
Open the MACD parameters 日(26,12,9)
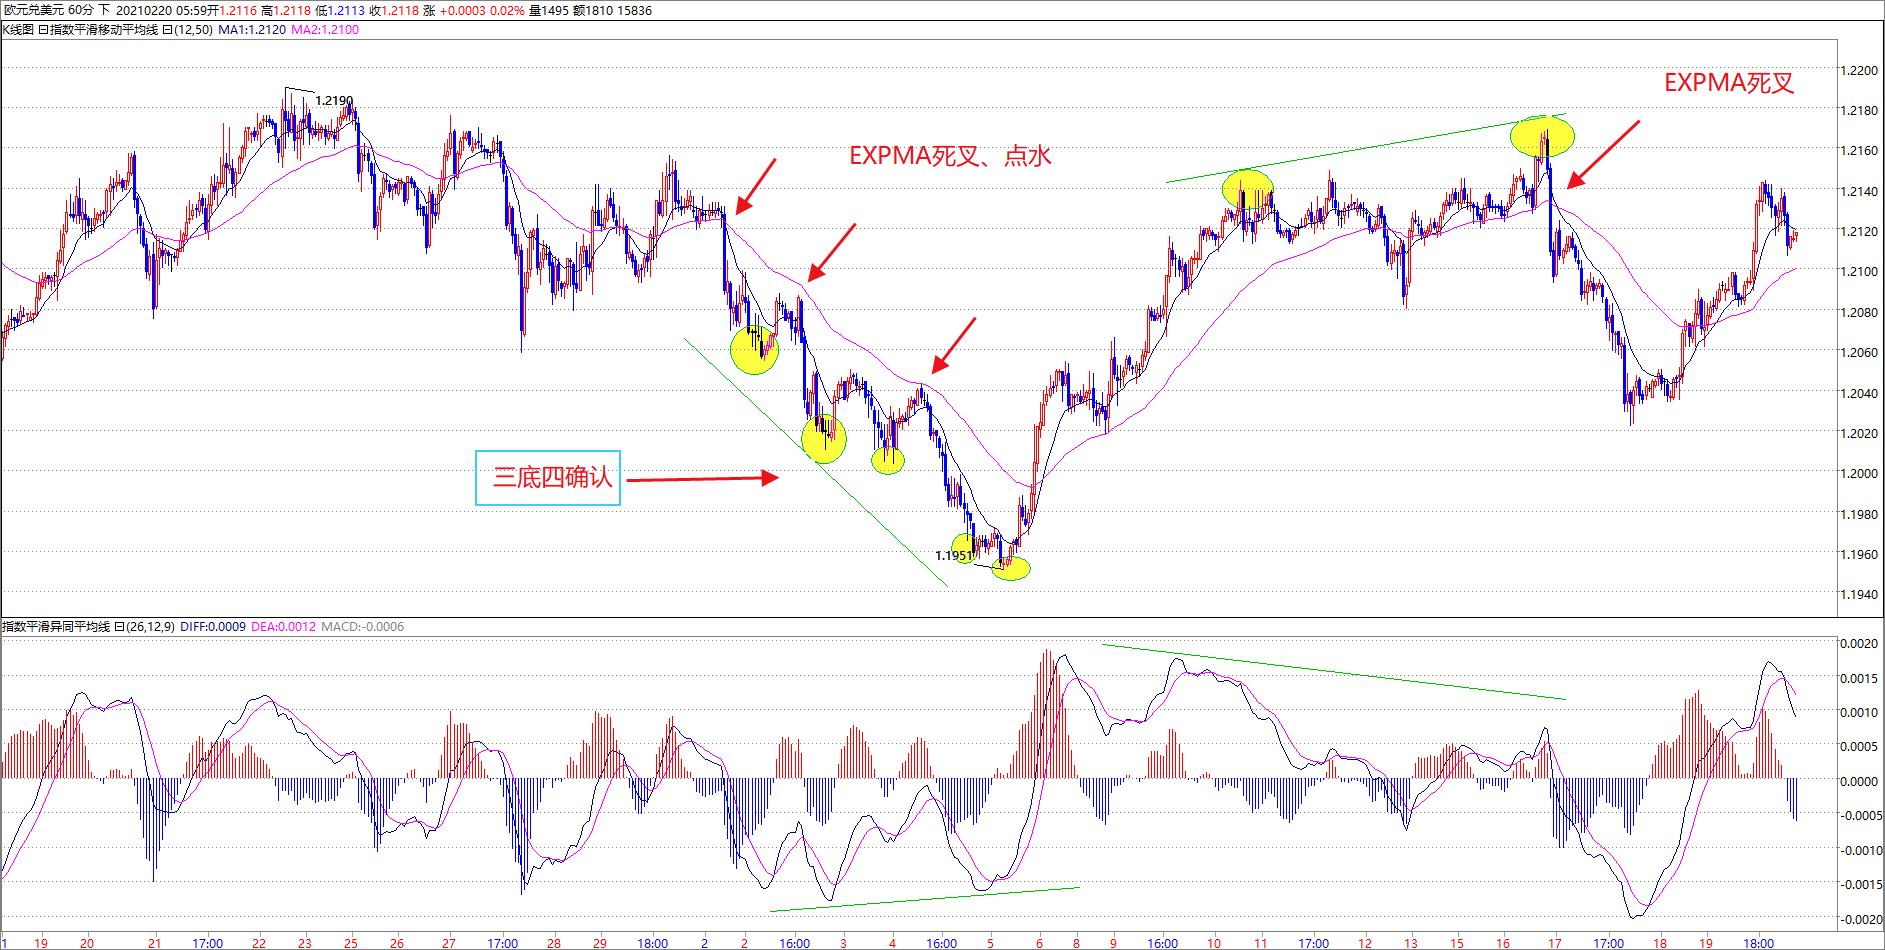click(x=145, y=627)
